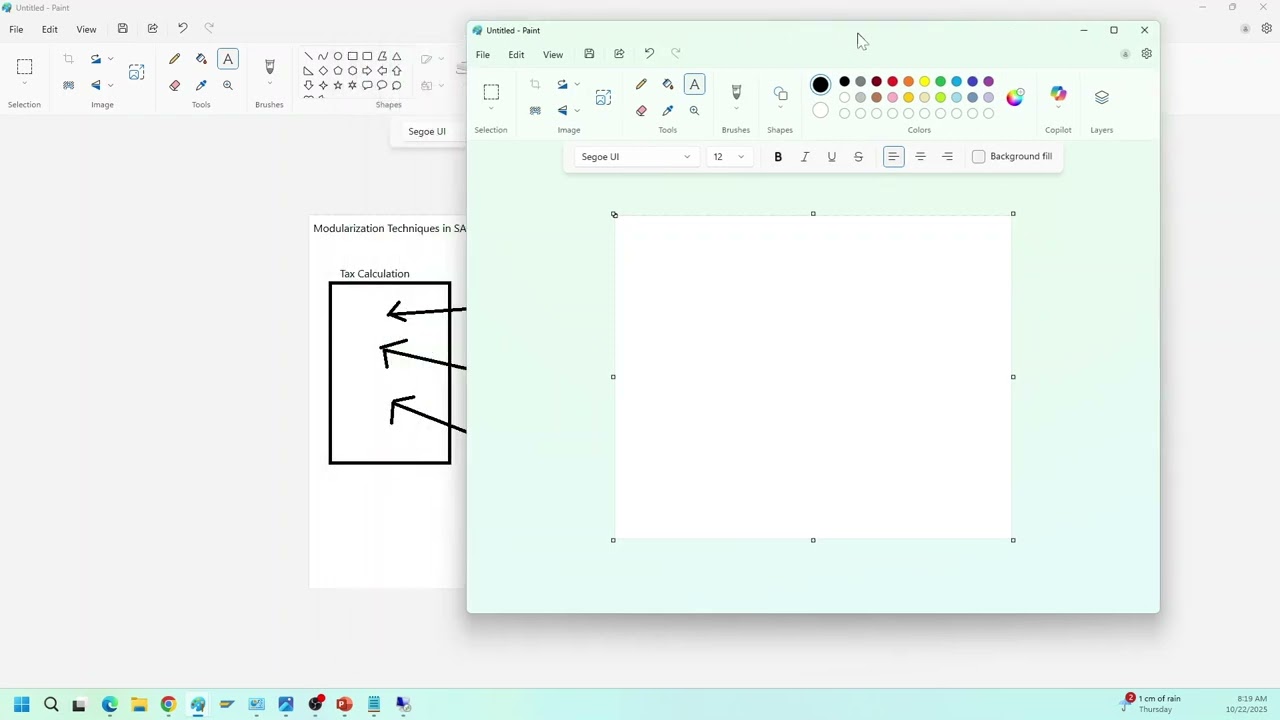
Task: Open the File menu in front Paint window
Action: point(483,54)
